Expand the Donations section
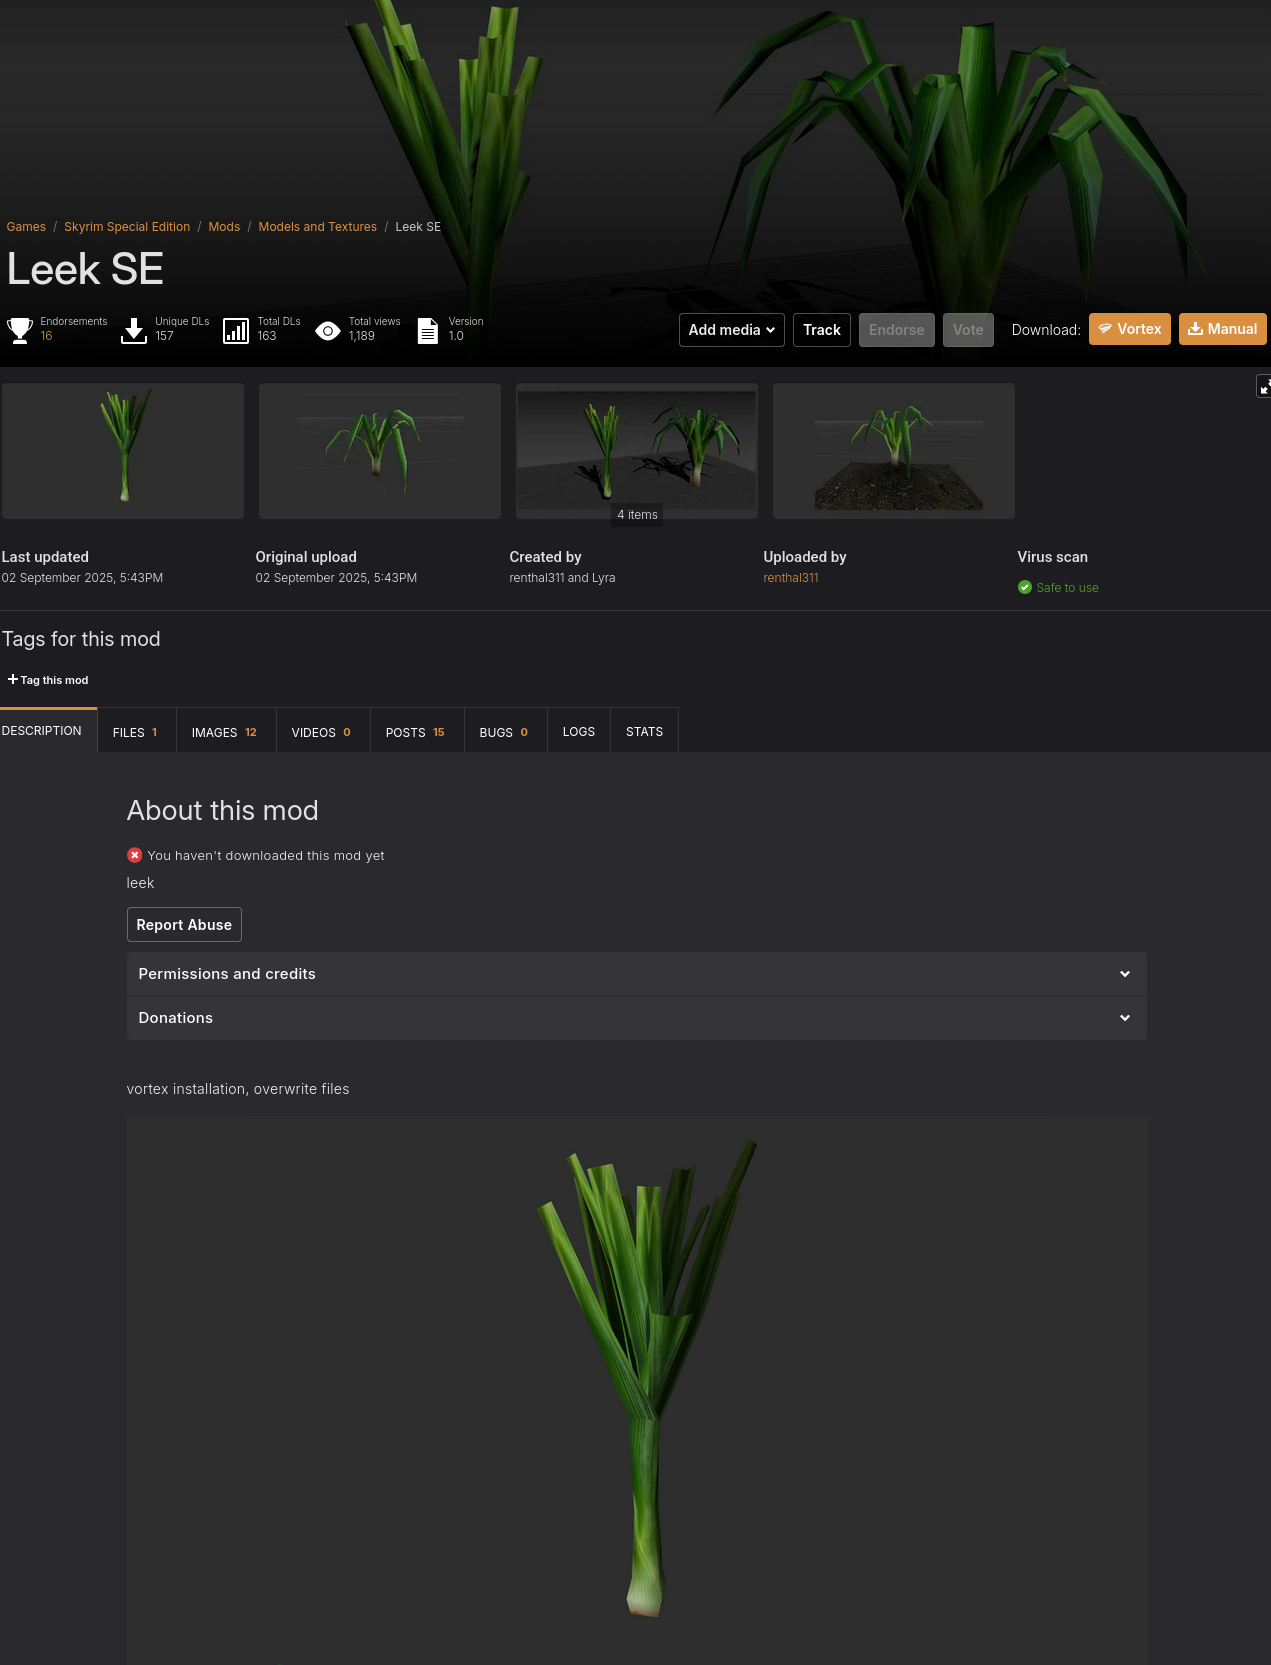The height and width of the screenshot is (1665, 1271). 637,1018
